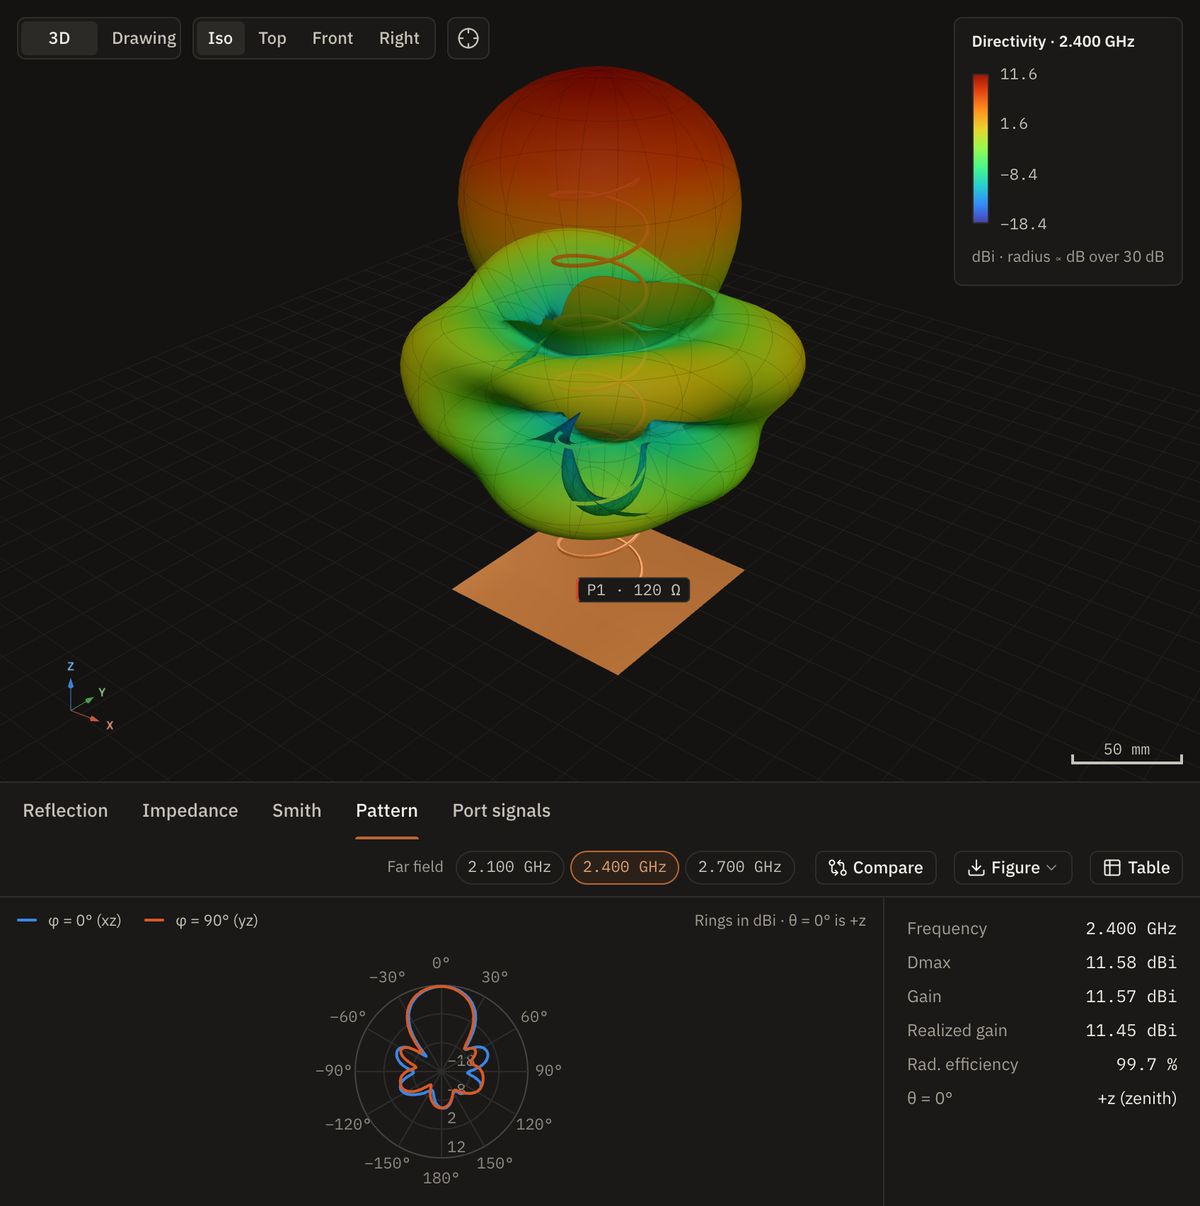
Task: Click the 0° polar axis label
Action: click(x=441, y=963)
